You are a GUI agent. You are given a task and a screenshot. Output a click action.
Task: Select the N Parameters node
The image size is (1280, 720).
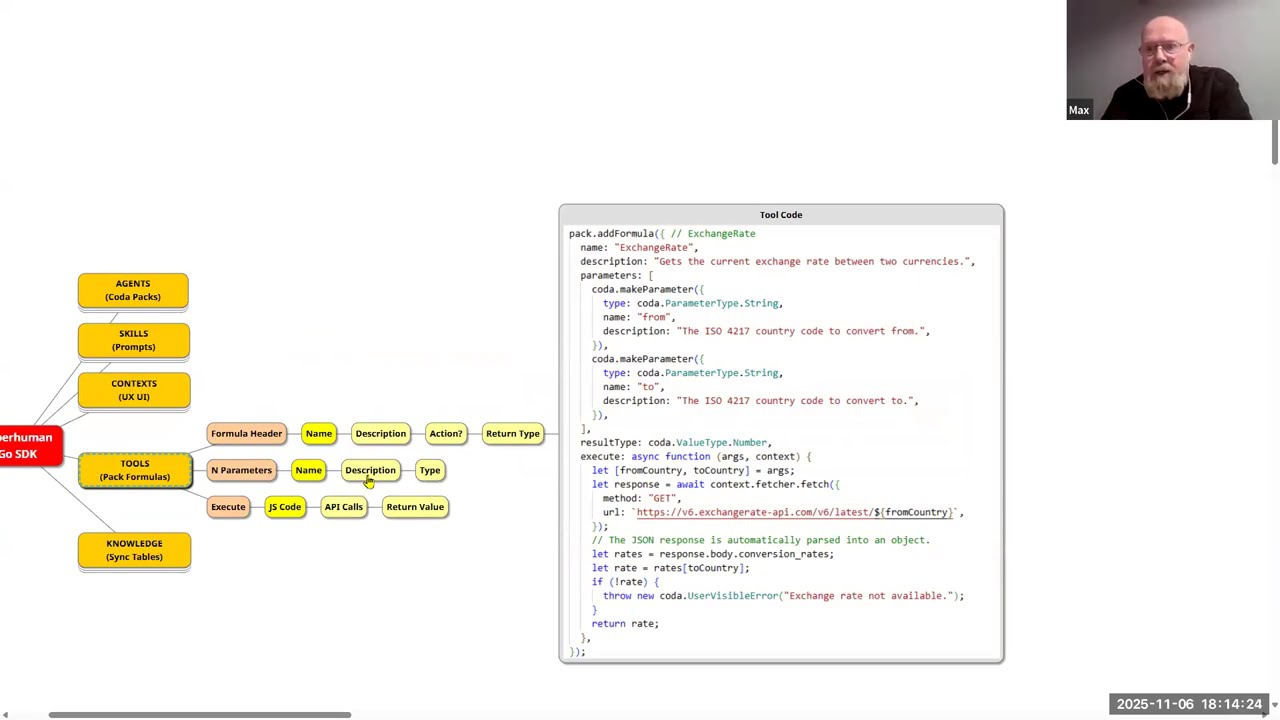pyautogui.click(x=241, y=470)
